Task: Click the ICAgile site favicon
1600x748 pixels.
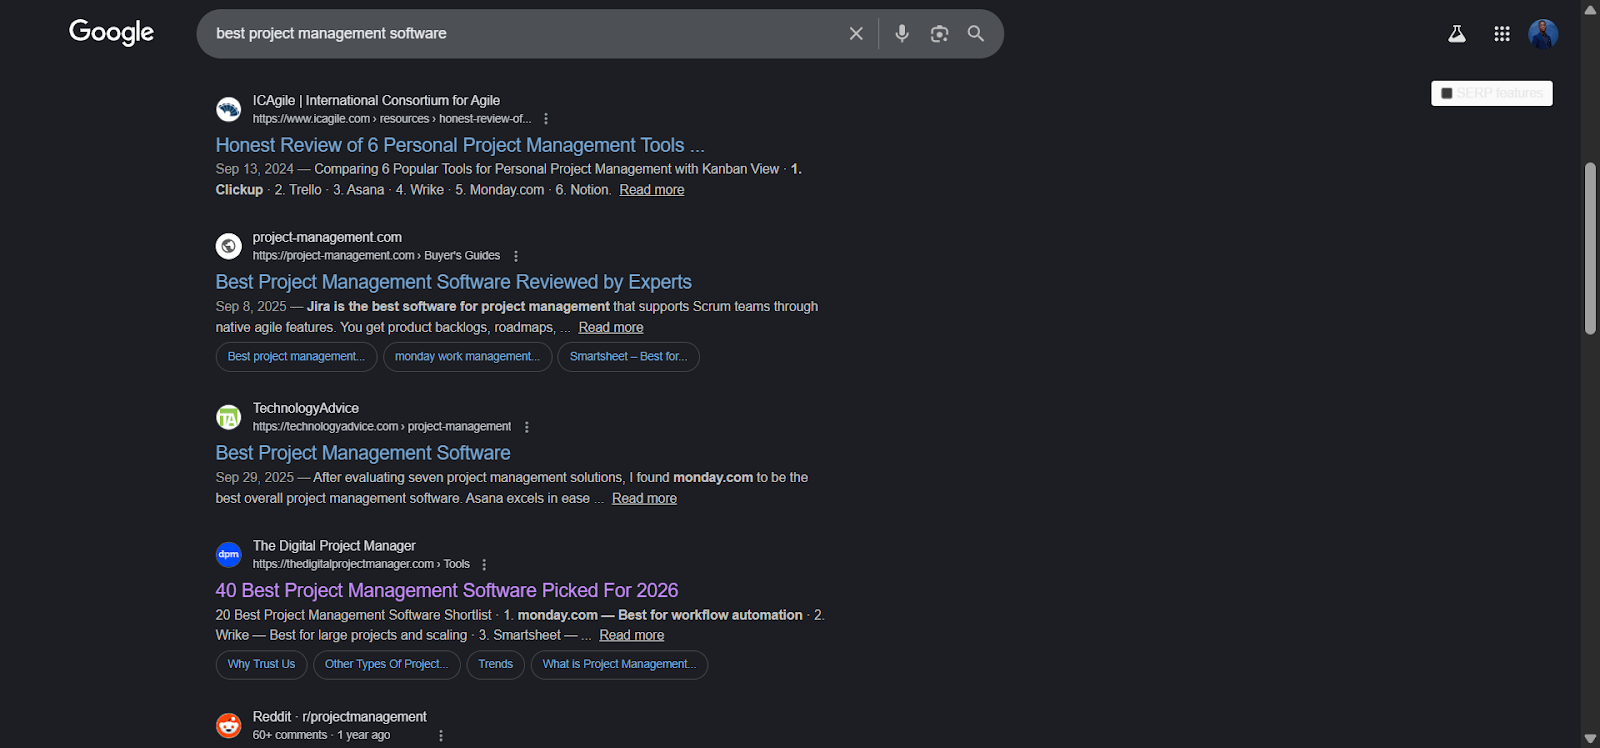Action: (229, 109)
